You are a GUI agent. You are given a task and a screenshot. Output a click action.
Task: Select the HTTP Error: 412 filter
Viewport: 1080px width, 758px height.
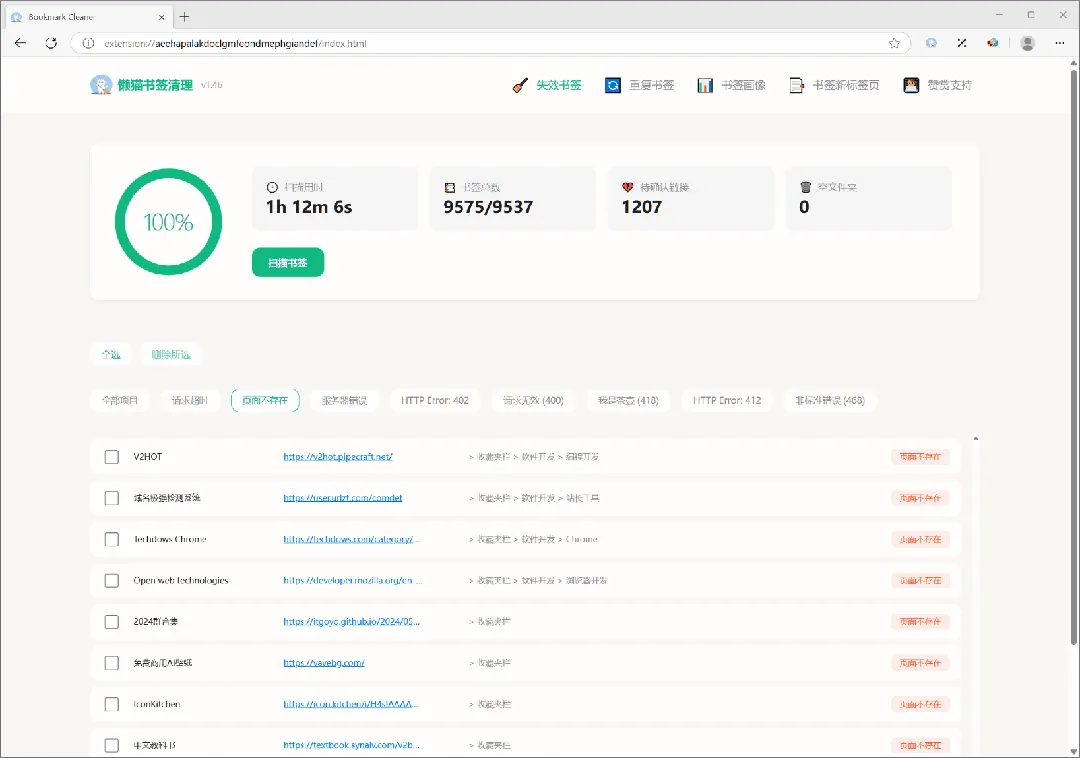(x=727, y=400)
